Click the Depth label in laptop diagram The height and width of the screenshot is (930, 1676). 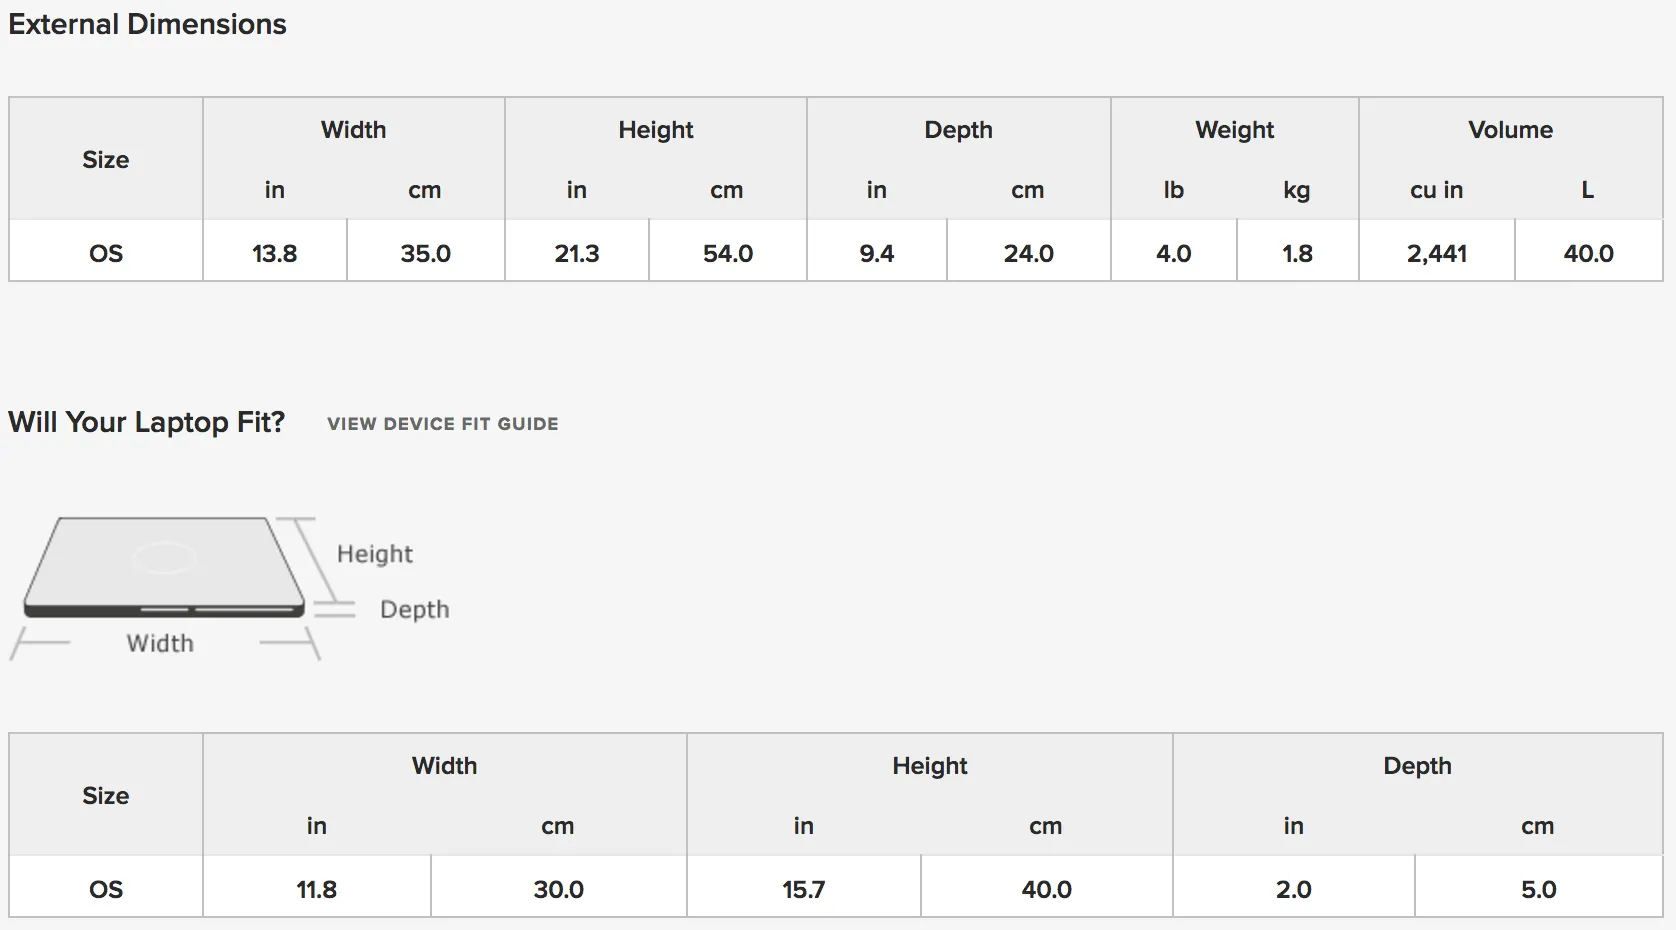tap(415, 610)
